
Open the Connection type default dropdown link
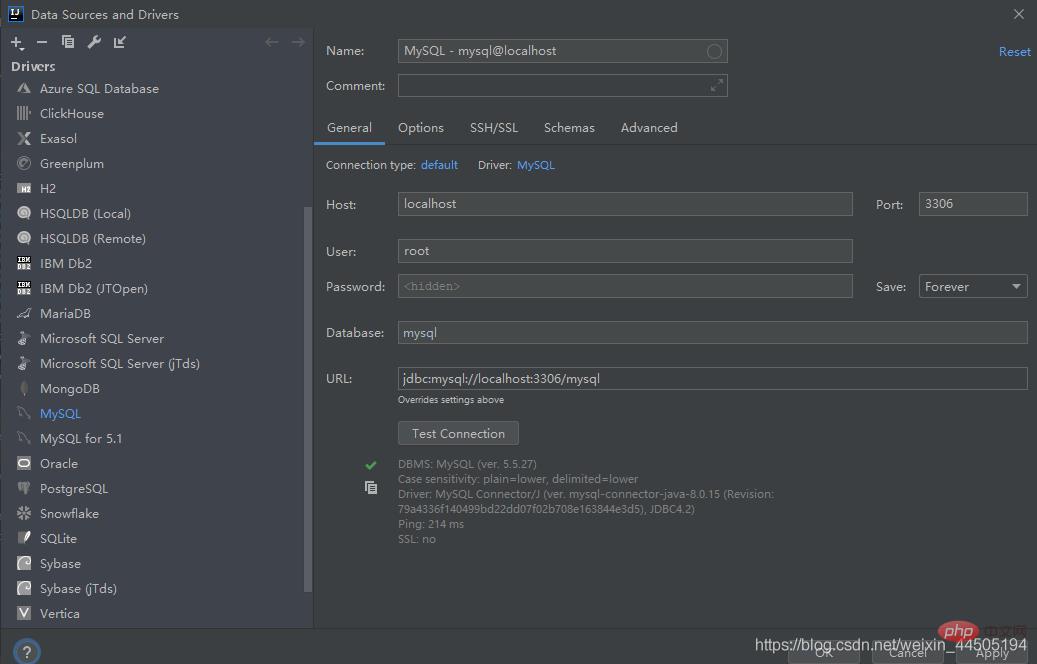pos(439,165)
